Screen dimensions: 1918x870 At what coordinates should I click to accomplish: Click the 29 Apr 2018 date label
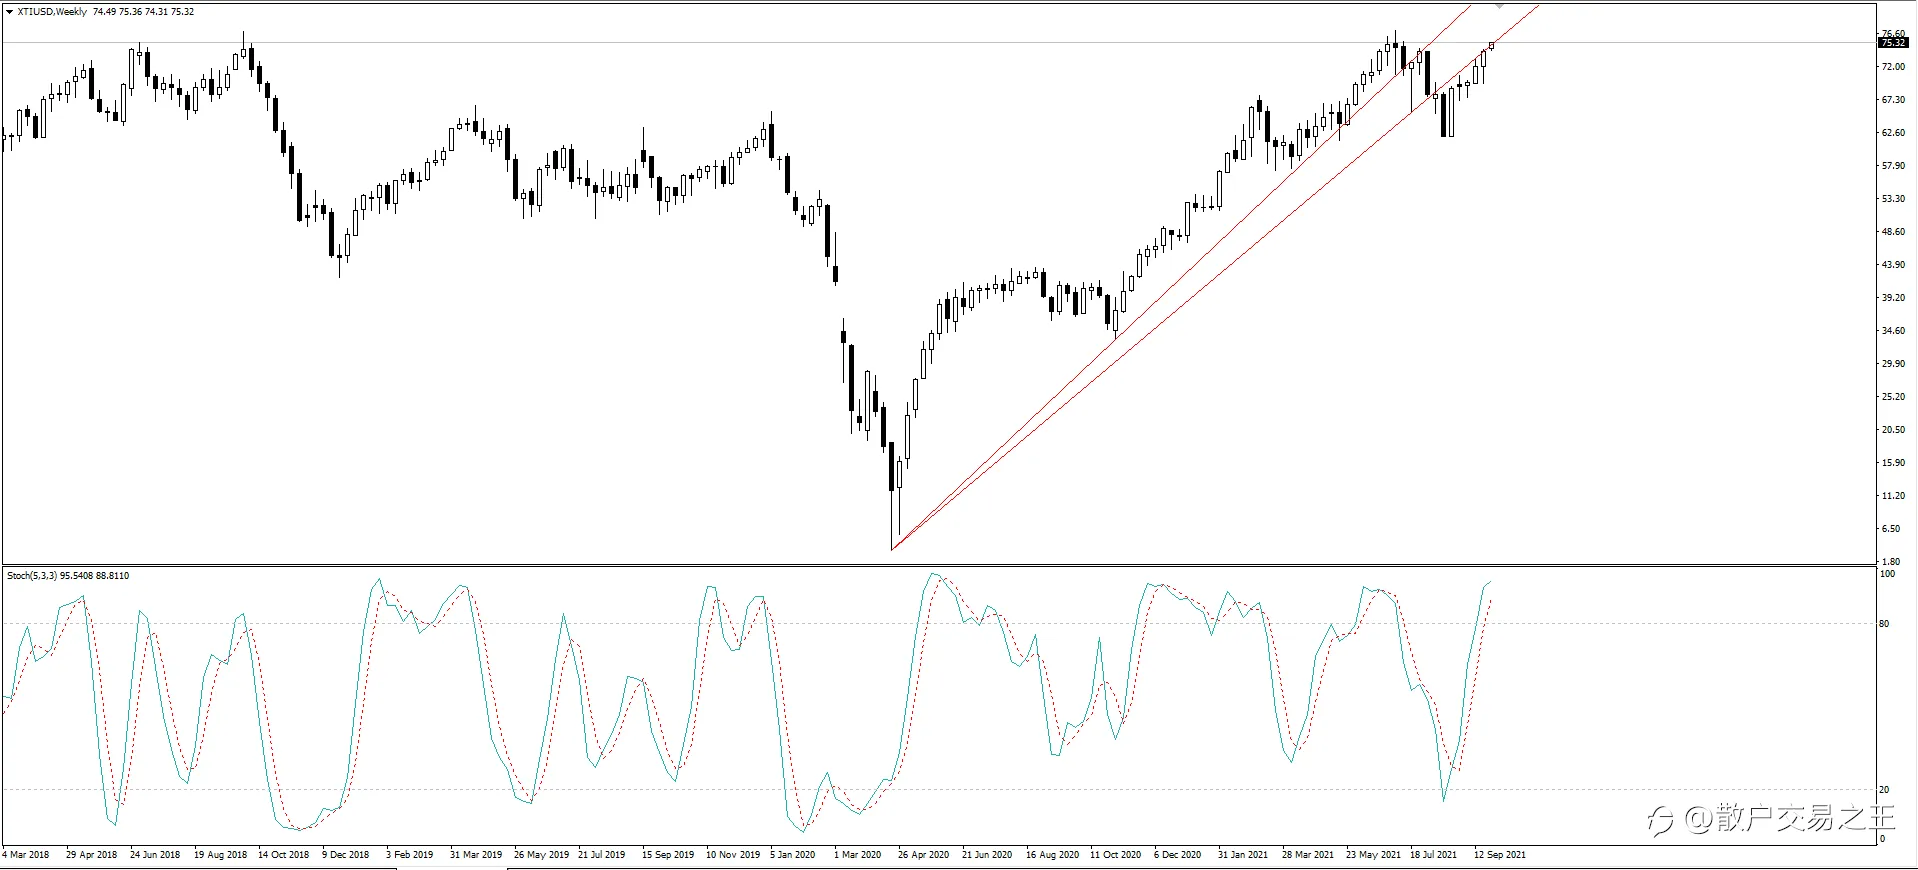point(91,855)
